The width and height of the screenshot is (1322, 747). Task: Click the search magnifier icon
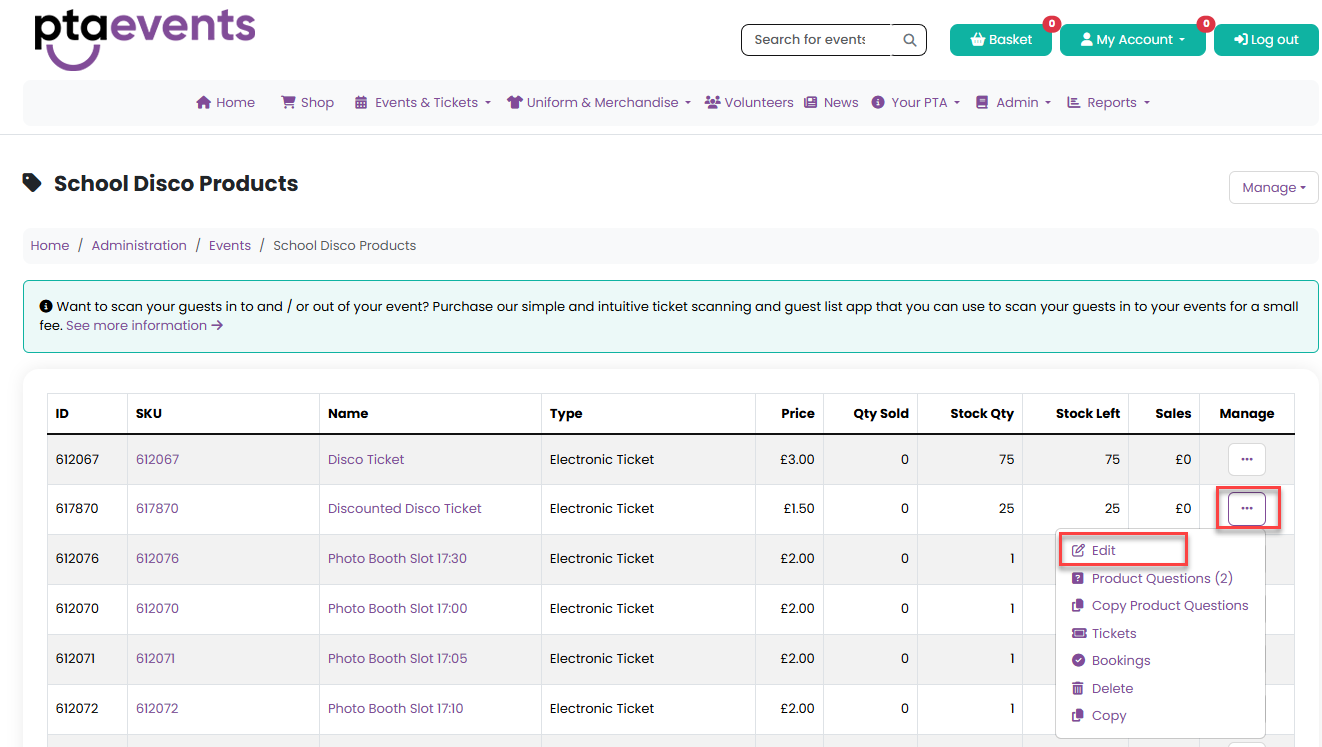(x=909, y=40)
